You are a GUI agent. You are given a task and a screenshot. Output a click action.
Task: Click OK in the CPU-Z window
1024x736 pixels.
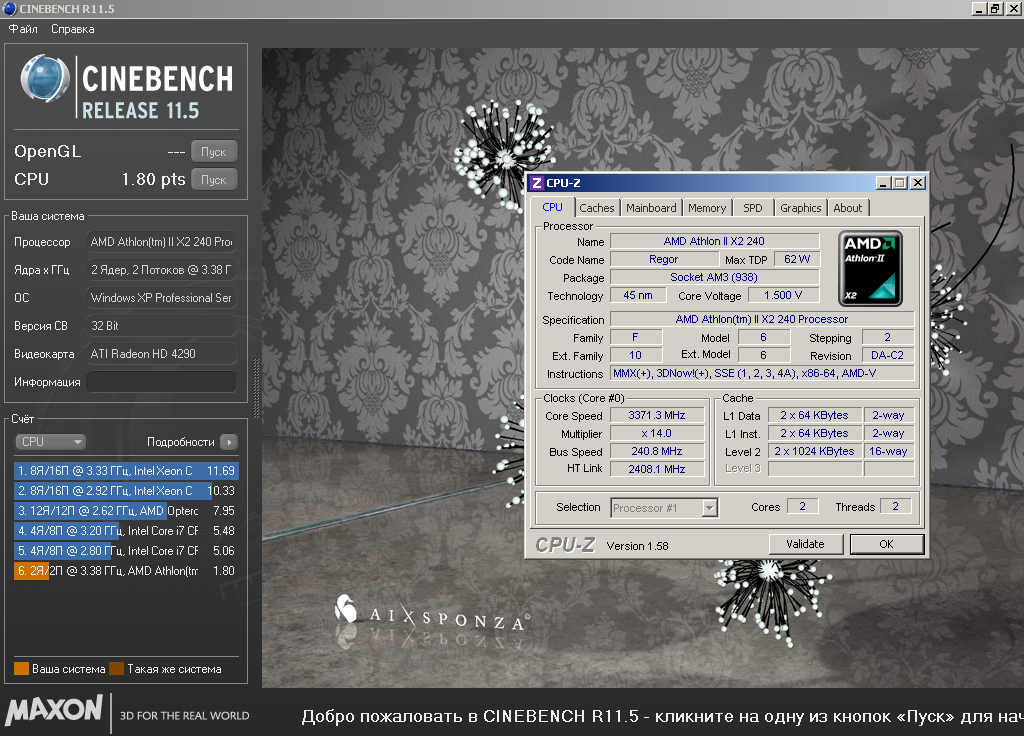tap(886, 544)
